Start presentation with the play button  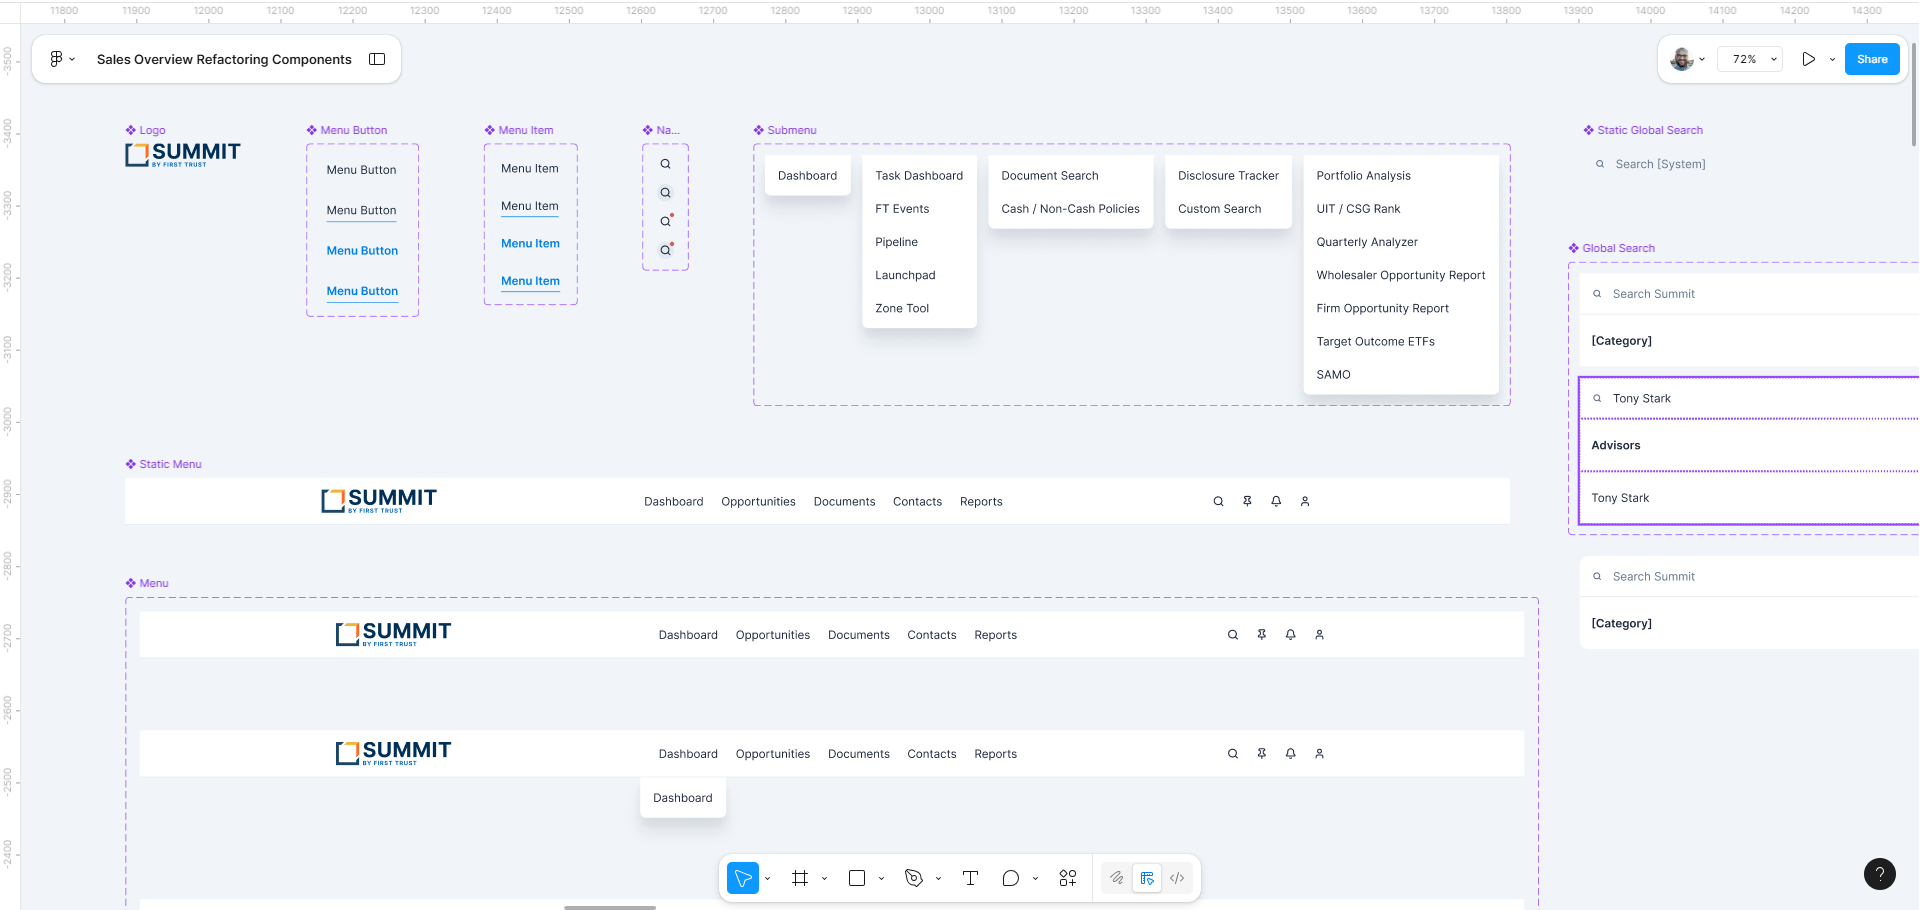point(1808,59)
